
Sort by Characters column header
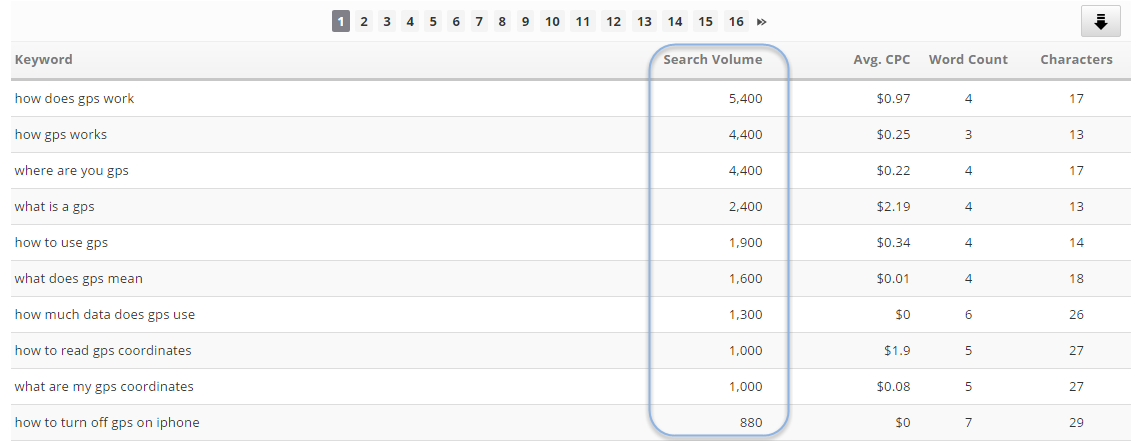pos(1076,59)
